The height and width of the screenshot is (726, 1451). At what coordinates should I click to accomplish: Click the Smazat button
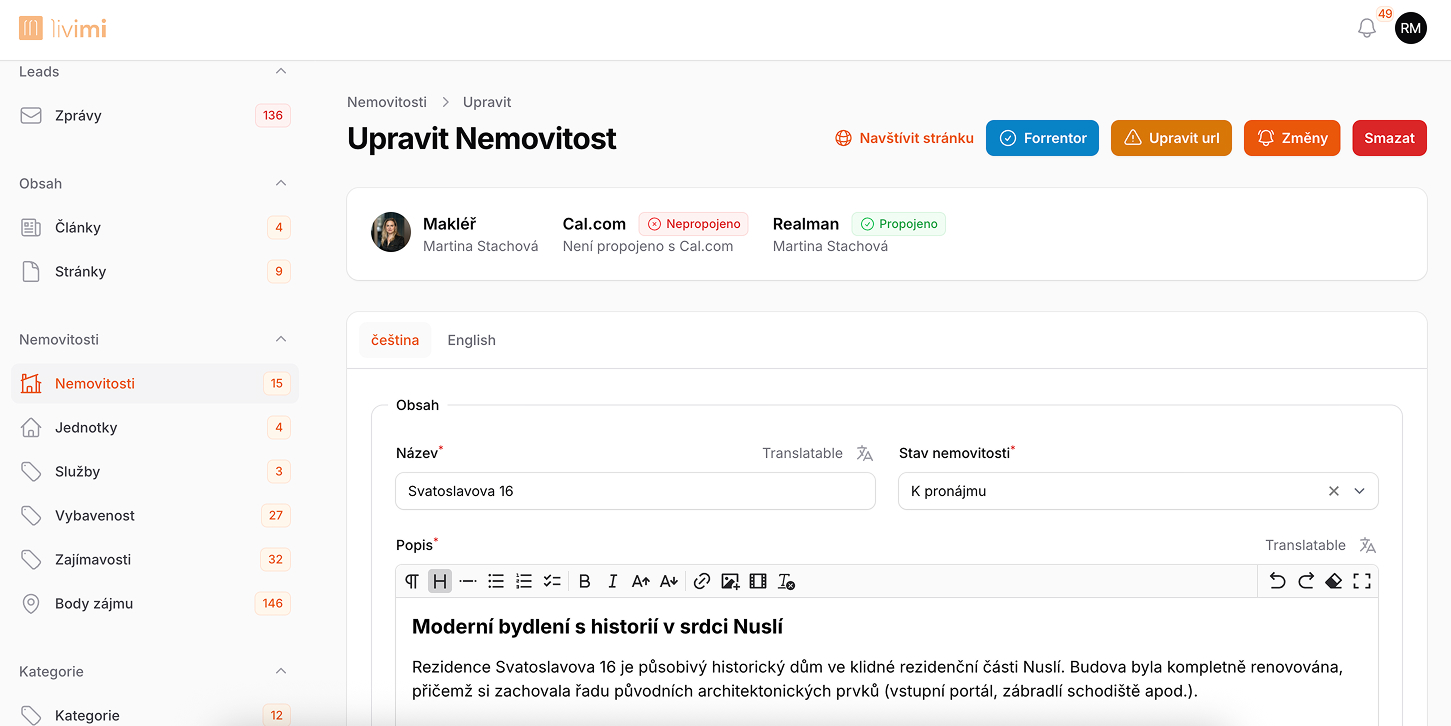click(x=1389, y=138)
